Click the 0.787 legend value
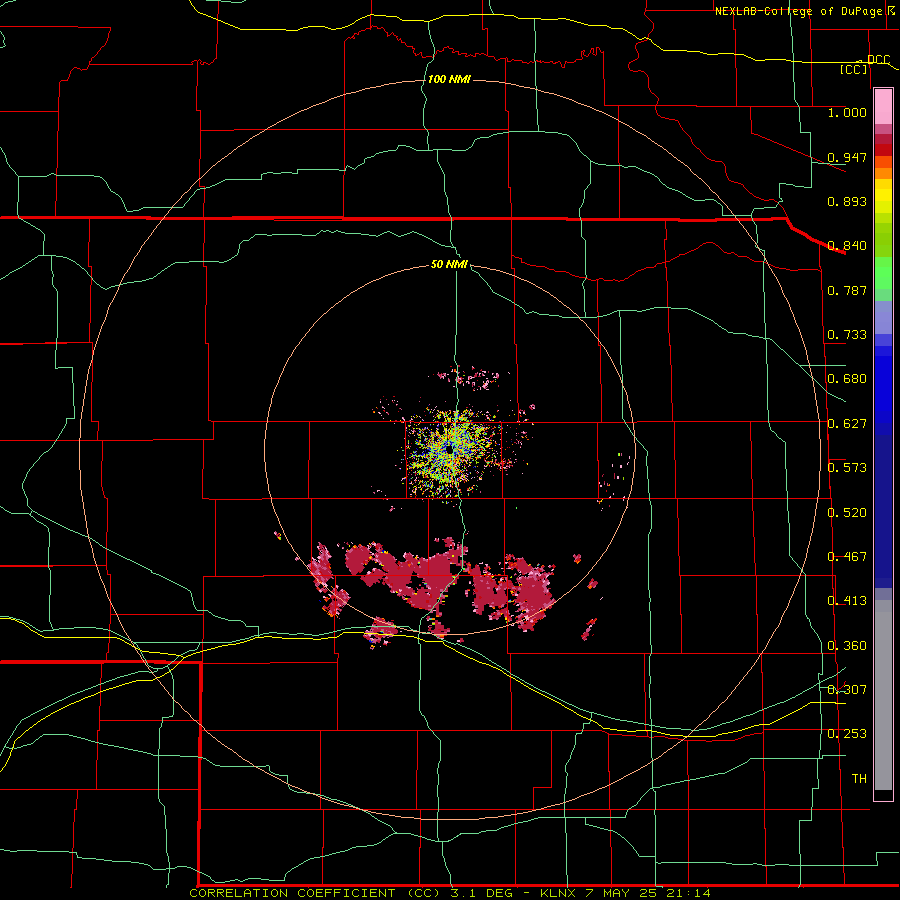 click(x=847, y=290)
